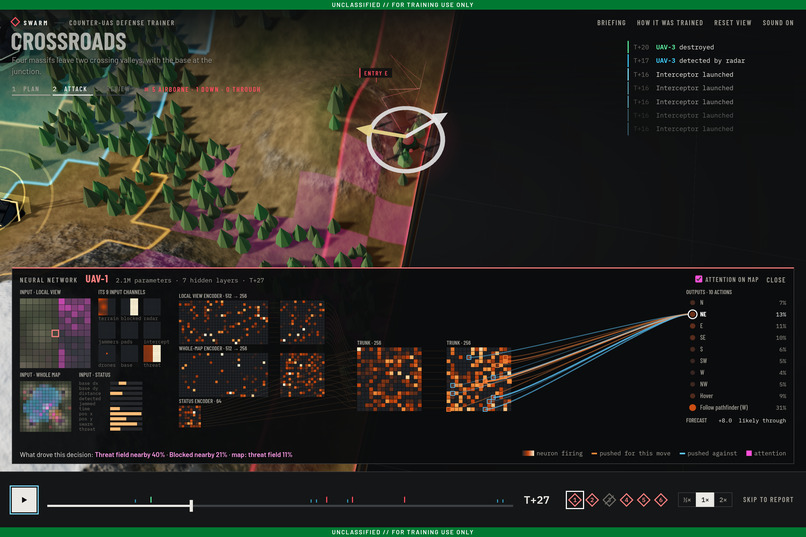Select drone 2 diamond icon

coord(592,499)
